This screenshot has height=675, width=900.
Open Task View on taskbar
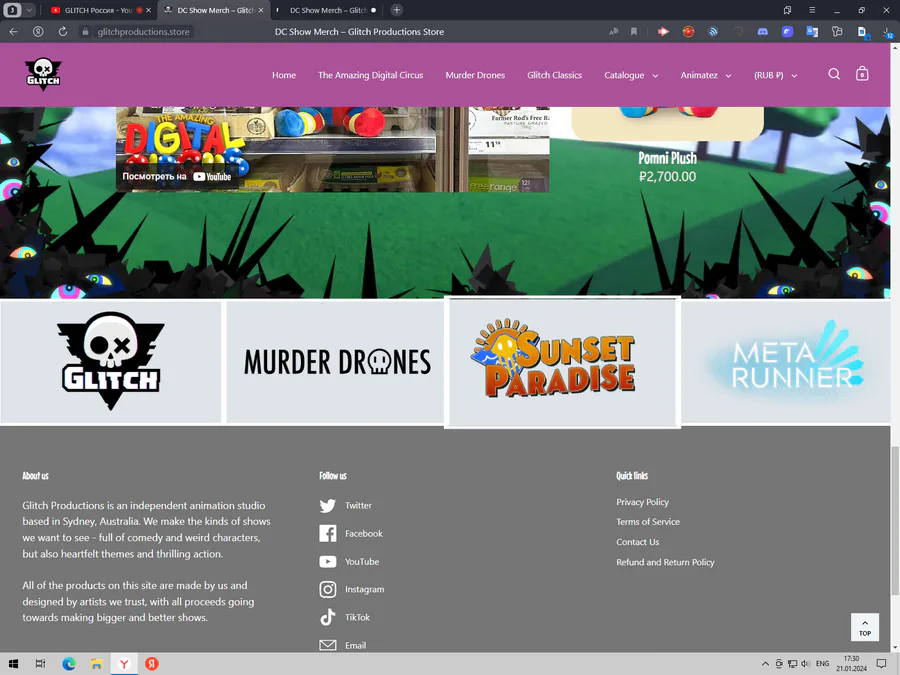pyautogui.click(x=40, y=664)
